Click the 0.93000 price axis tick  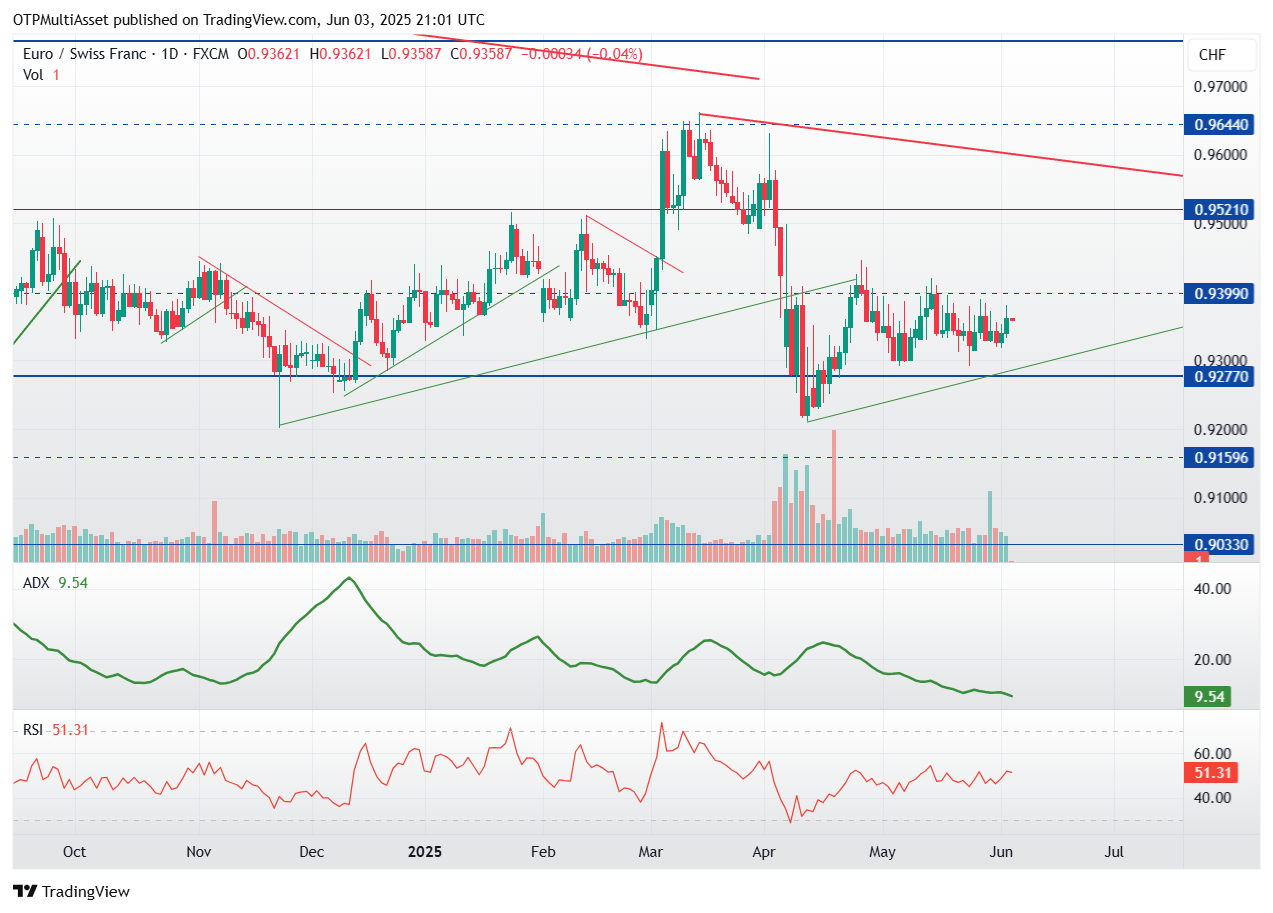(x=1221, y=361)
